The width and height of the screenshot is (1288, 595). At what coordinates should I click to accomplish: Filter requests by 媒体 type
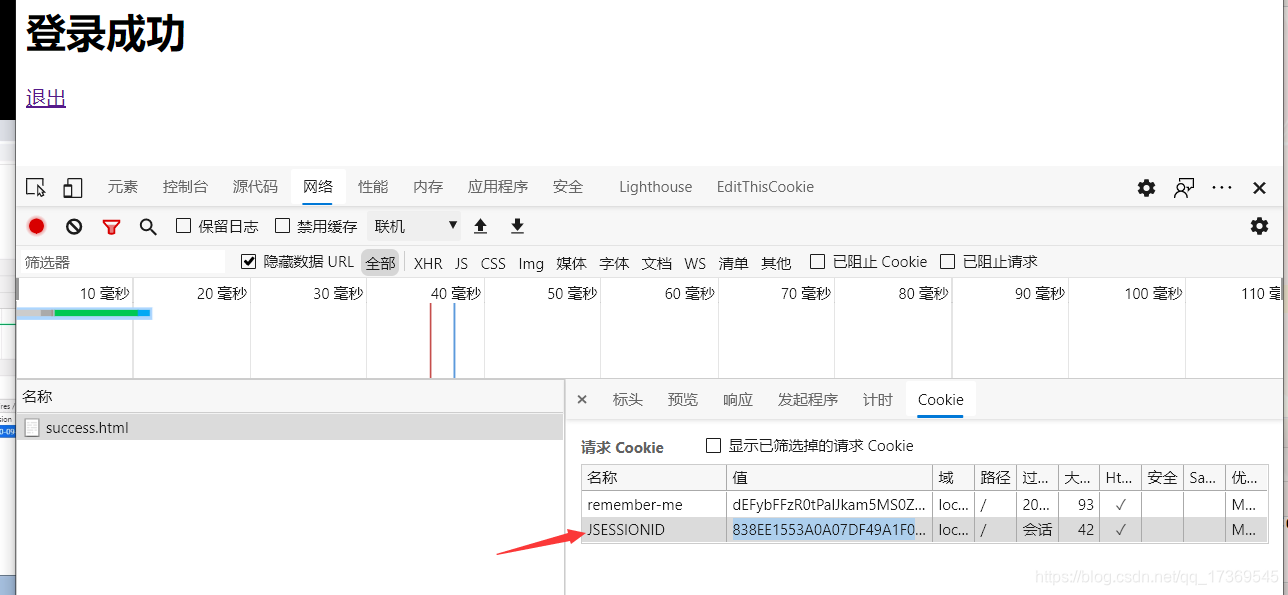572,263
